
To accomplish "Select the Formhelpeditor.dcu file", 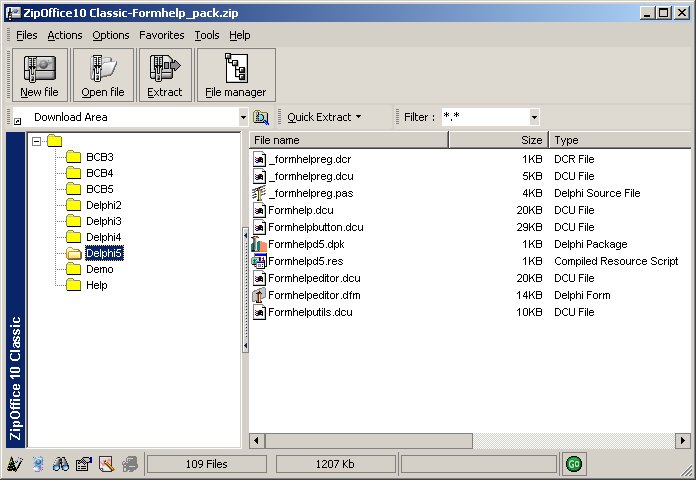I will (314, 278).
